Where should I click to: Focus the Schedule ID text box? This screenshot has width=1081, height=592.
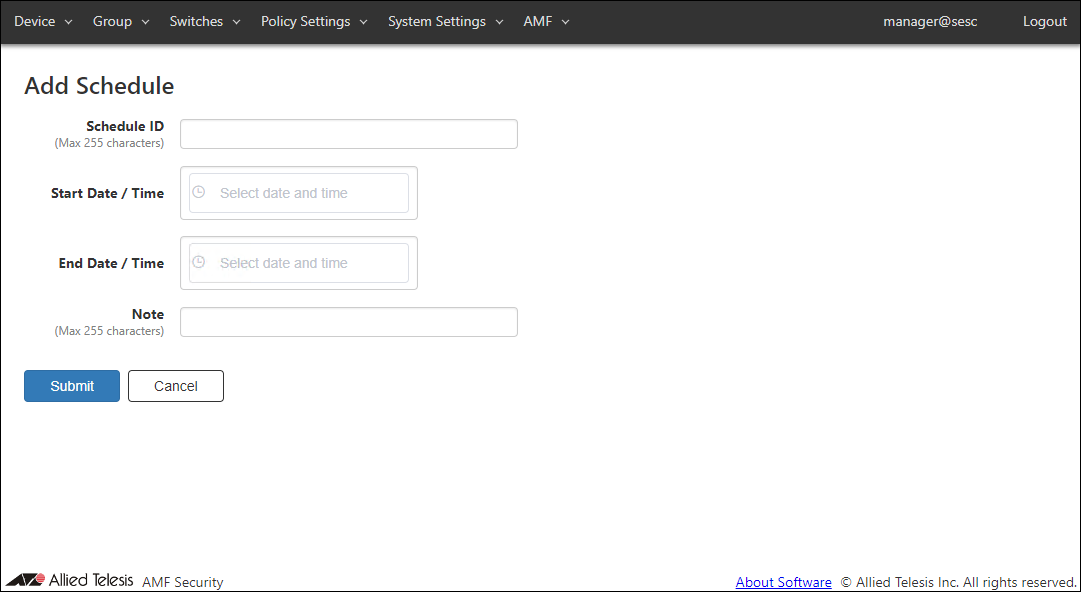click(348, 134)
